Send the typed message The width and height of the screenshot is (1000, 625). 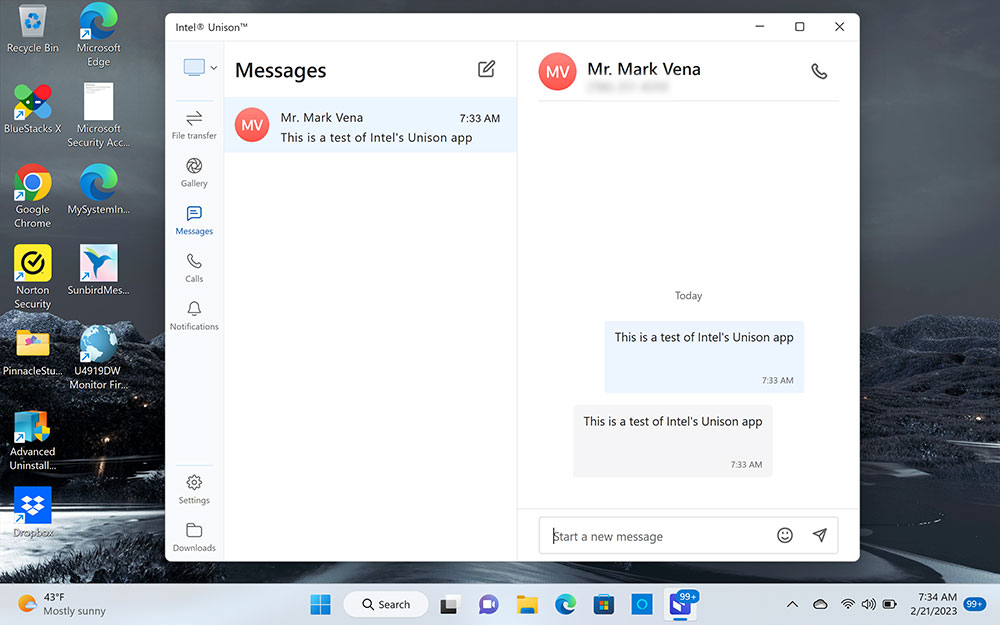pos(820,535)
